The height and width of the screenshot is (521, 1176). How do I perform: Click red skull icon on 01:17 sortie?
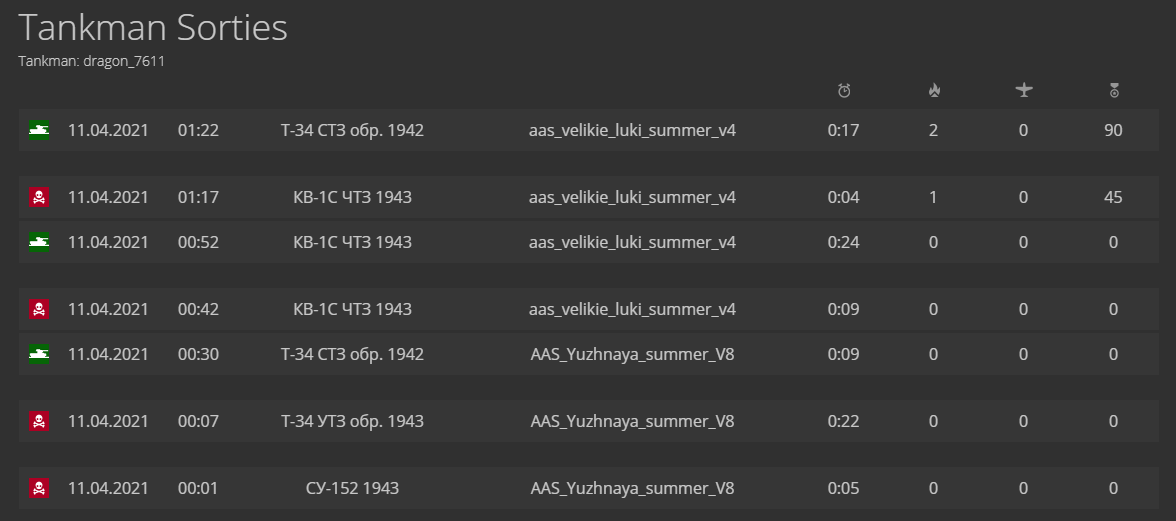tap(39, 197)
